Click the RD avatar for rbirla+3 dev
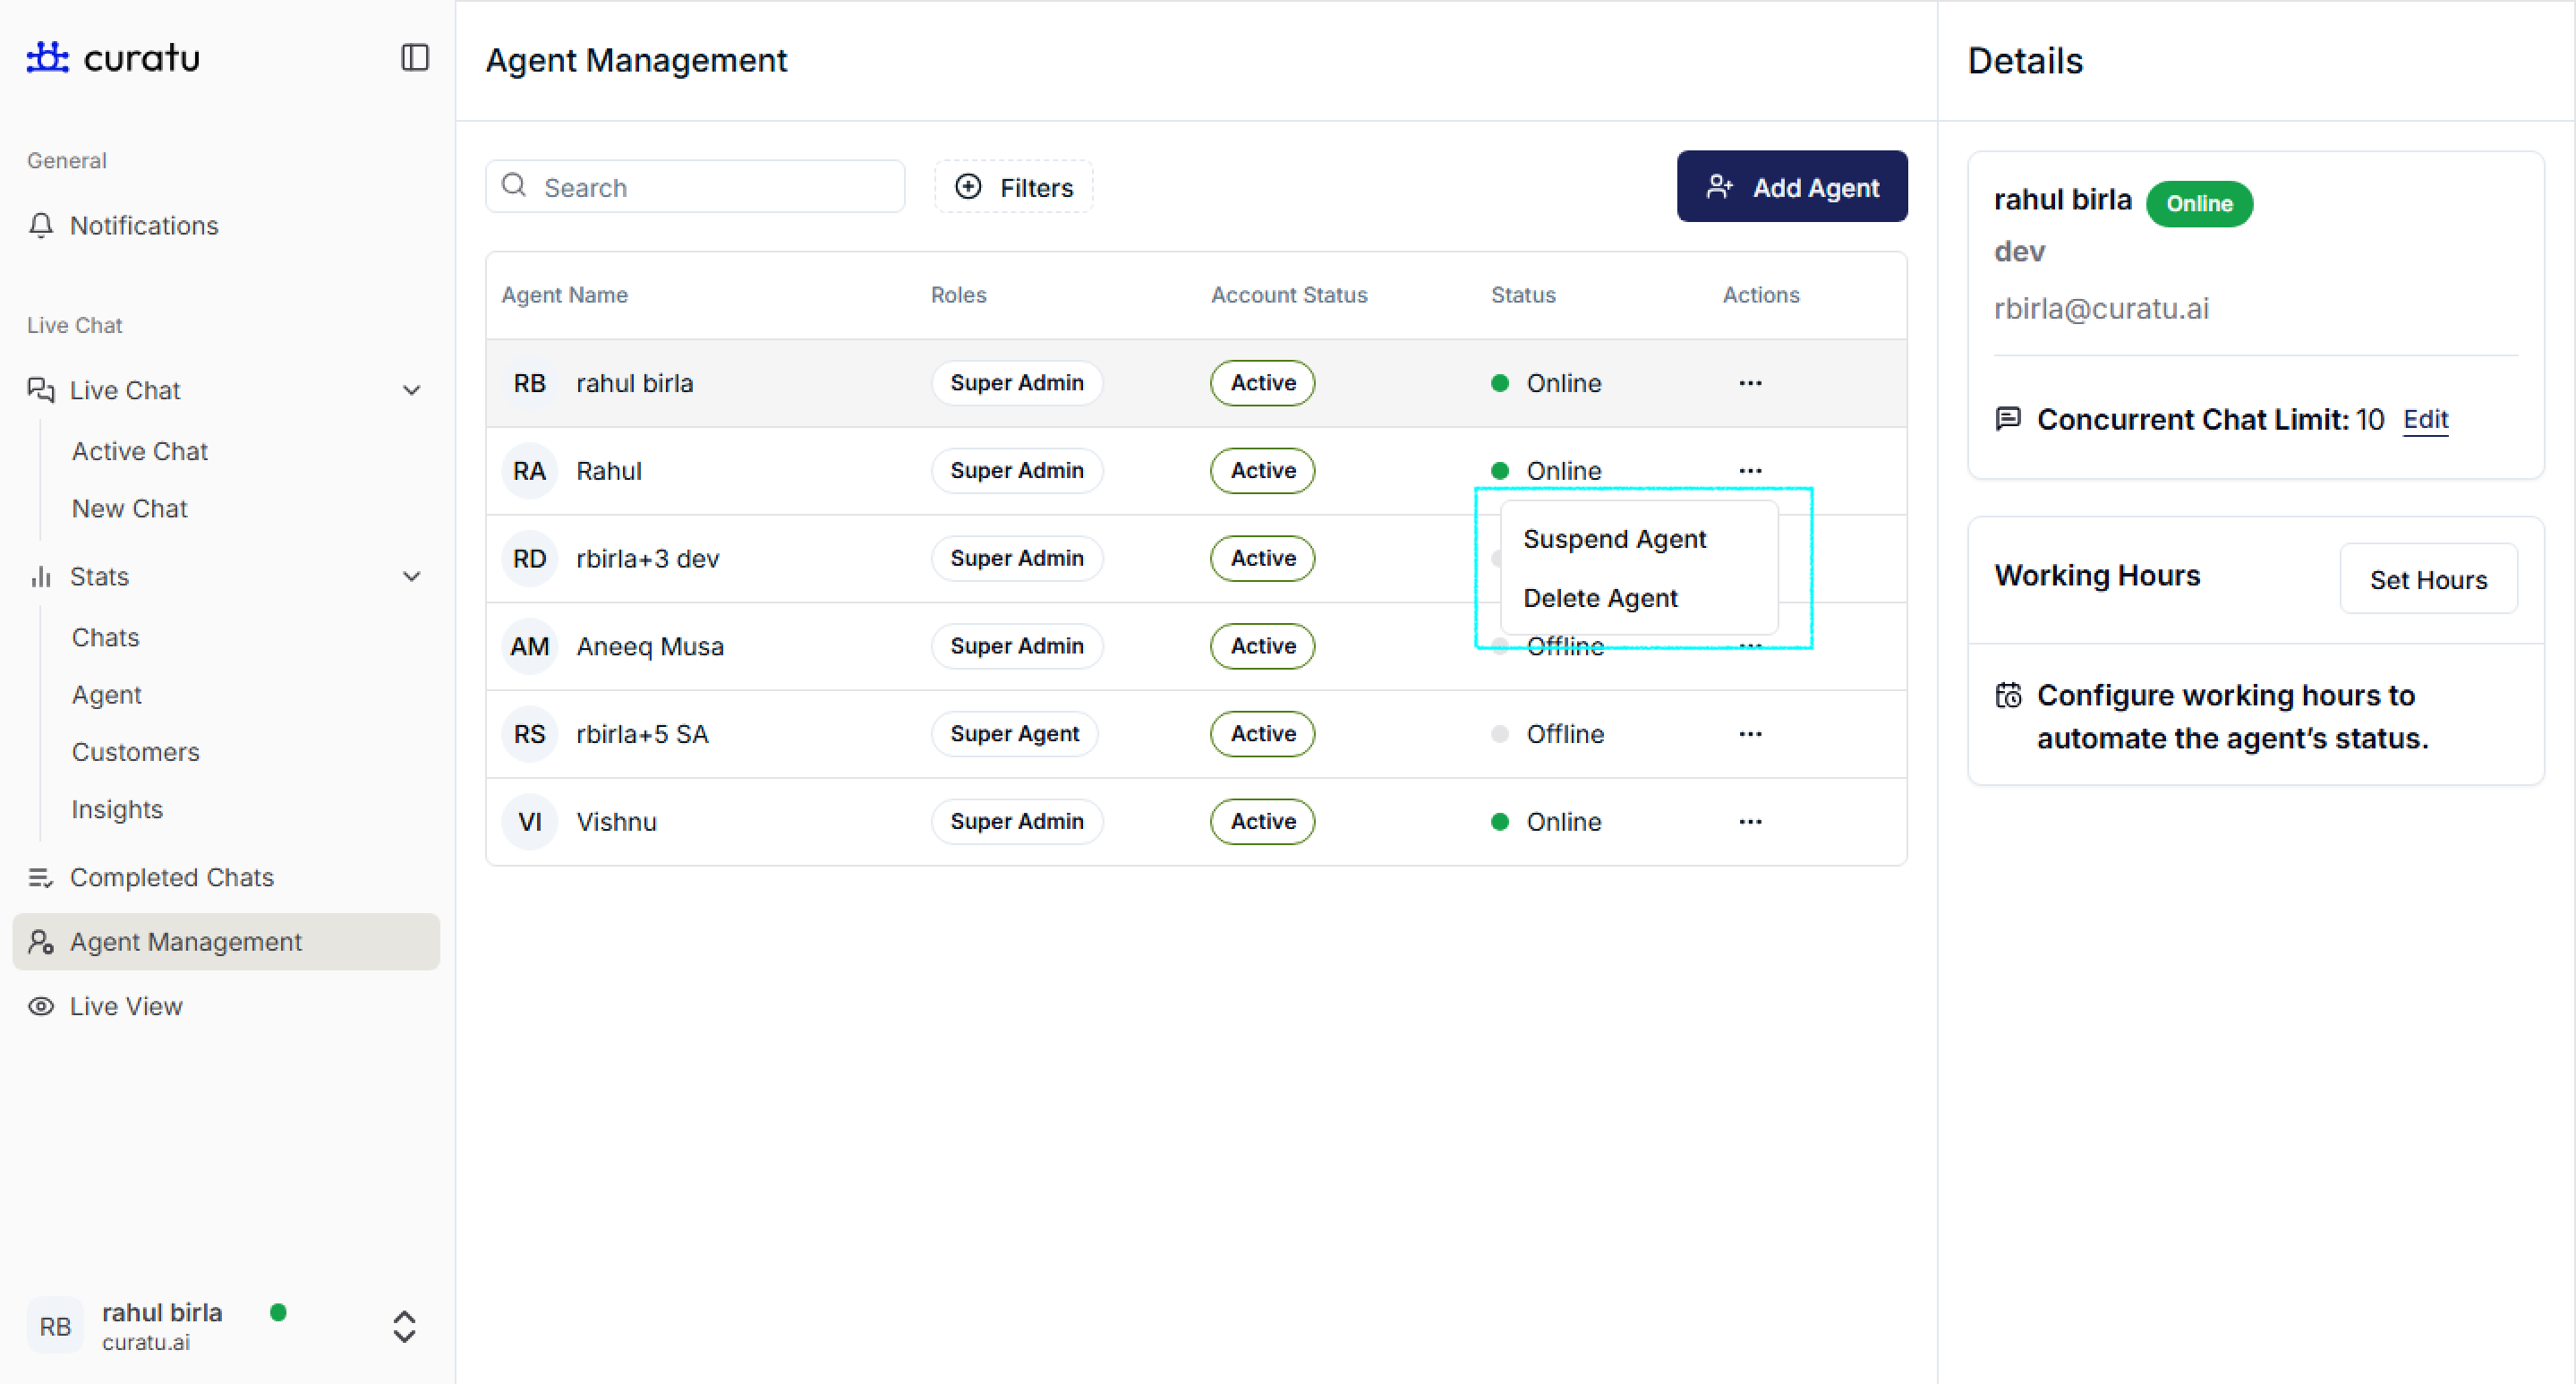This screenshot has height=1384, width=2576. point(529,558)
